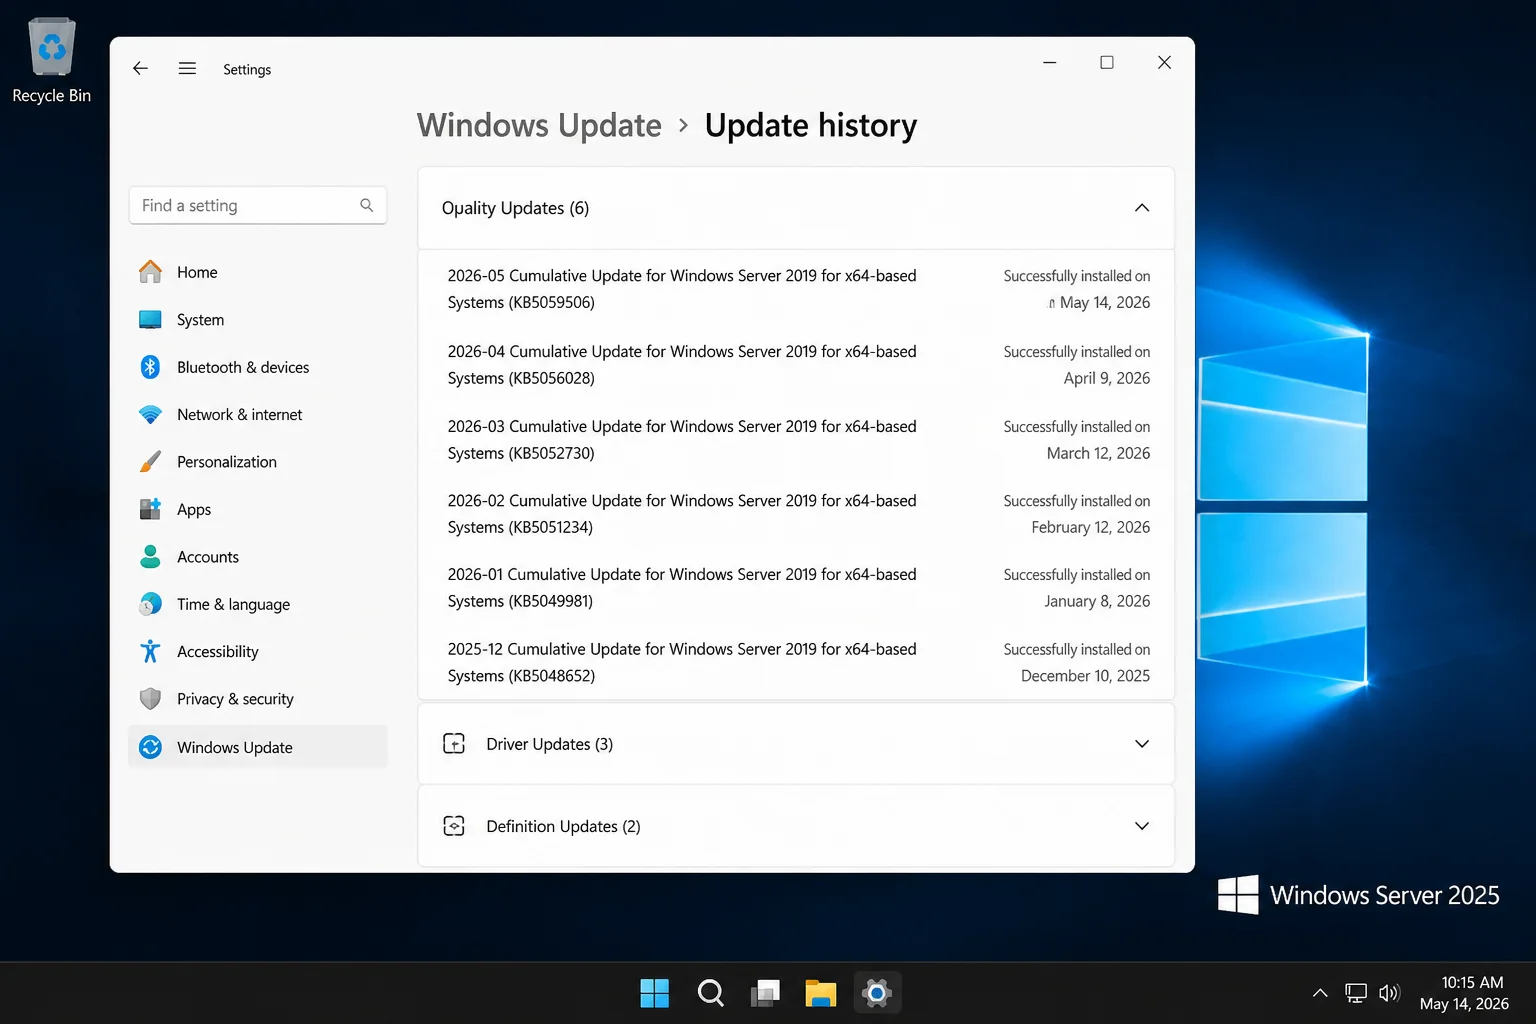Click Settings gear on taskbar
1536x1024 pixels.
[x=877, y=993]
